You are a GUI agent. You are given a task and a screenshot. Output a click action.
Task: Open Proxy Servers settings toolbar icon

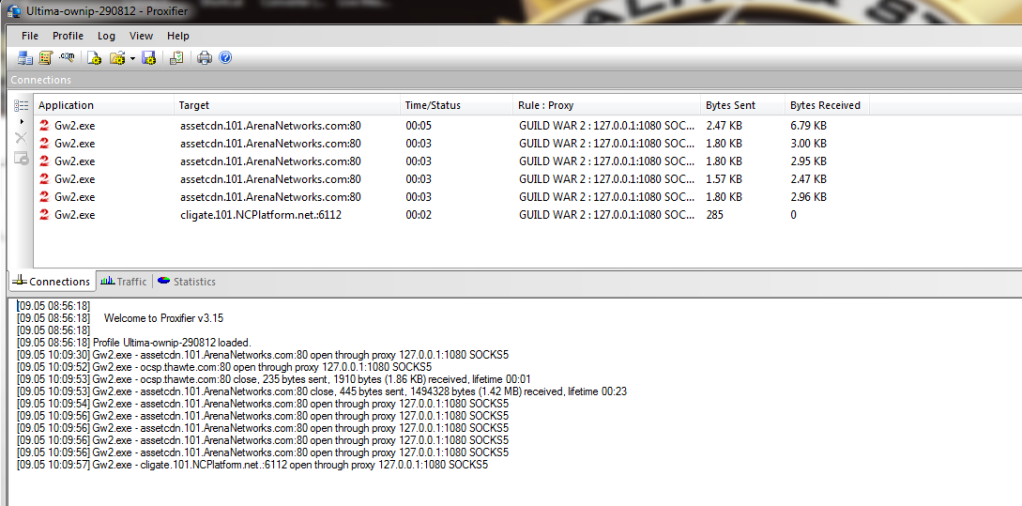pos(25,58)
